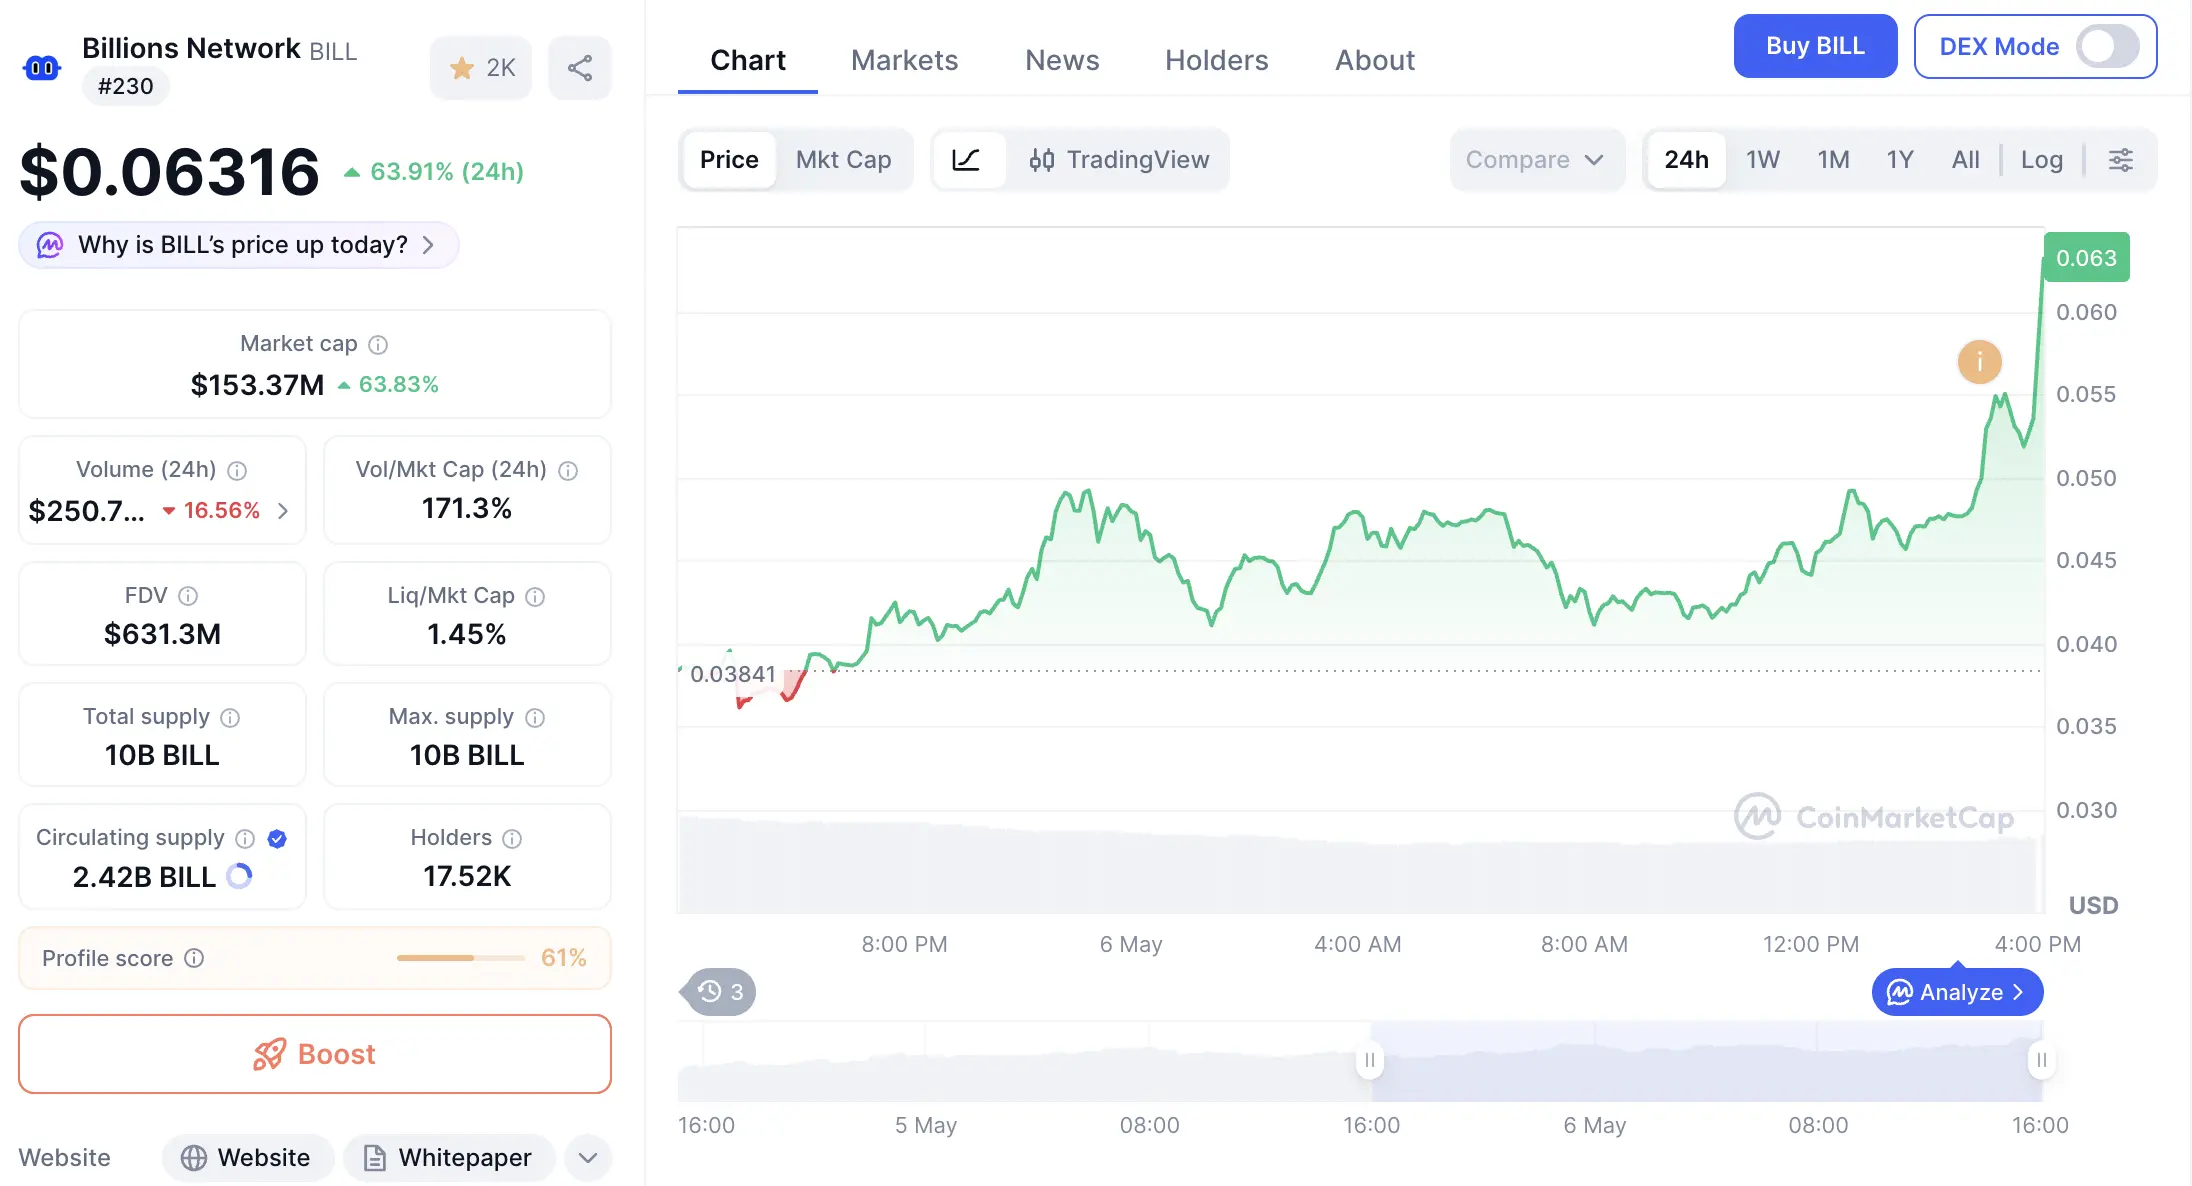Click the right range slider handle
The height and width of the screenshot is (1186, 2192).
click(2042, 1060)
